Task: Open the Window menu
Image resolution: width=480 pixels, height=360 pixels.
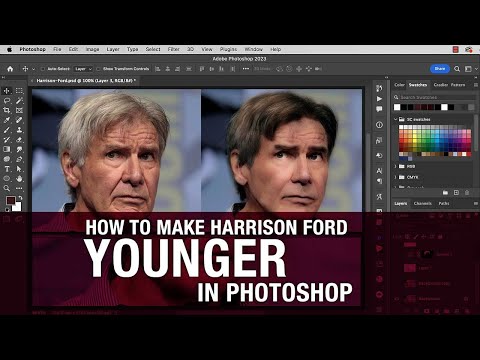Action: pyautogui.click(x=254, y=49)
